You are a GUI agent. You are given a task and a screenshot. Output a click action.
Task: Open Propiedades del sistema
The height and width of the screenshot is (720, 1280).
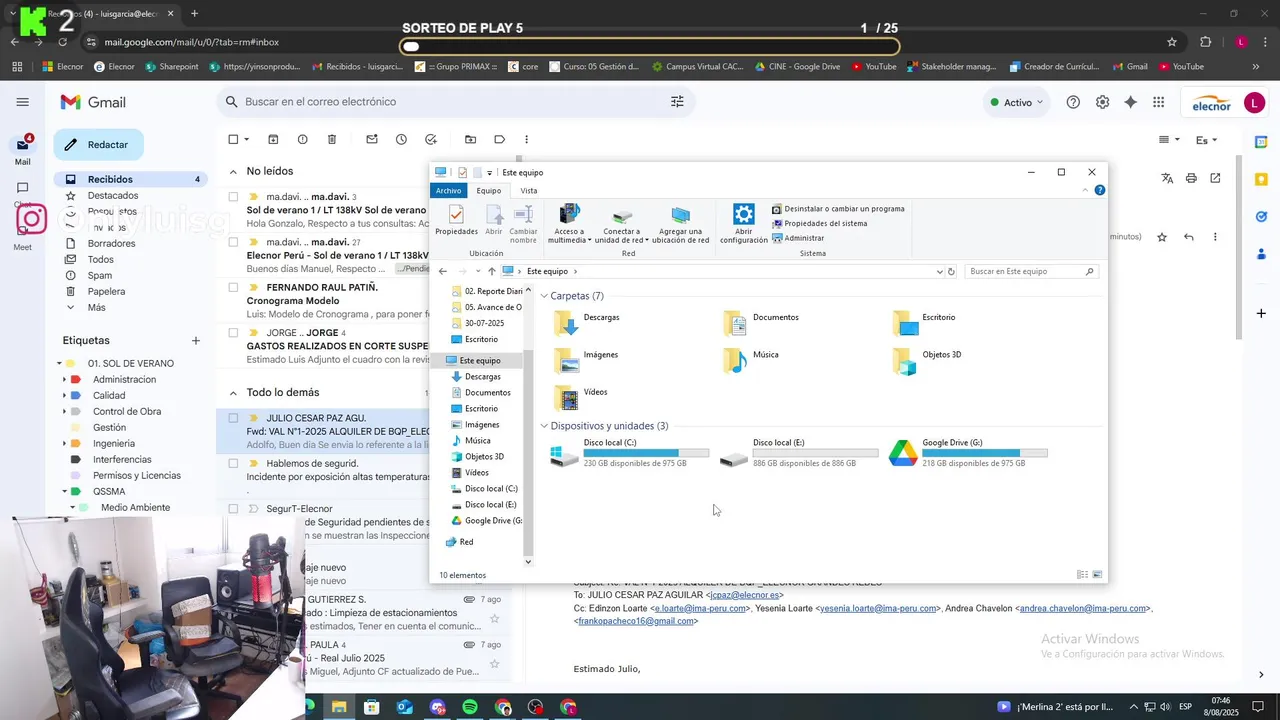[x=819, y=223]
